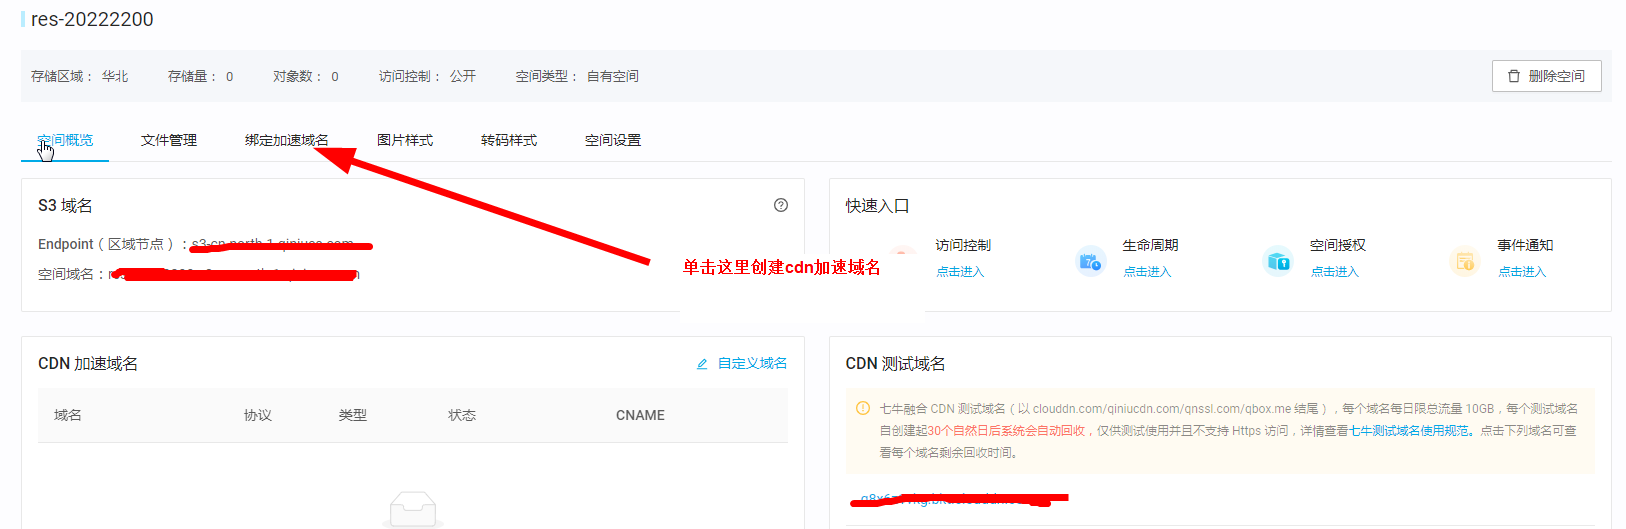This screenshot has width=1626, height=529.
Task: Click the 生命周期 lifecycle icon
Action: [1090, 261]
